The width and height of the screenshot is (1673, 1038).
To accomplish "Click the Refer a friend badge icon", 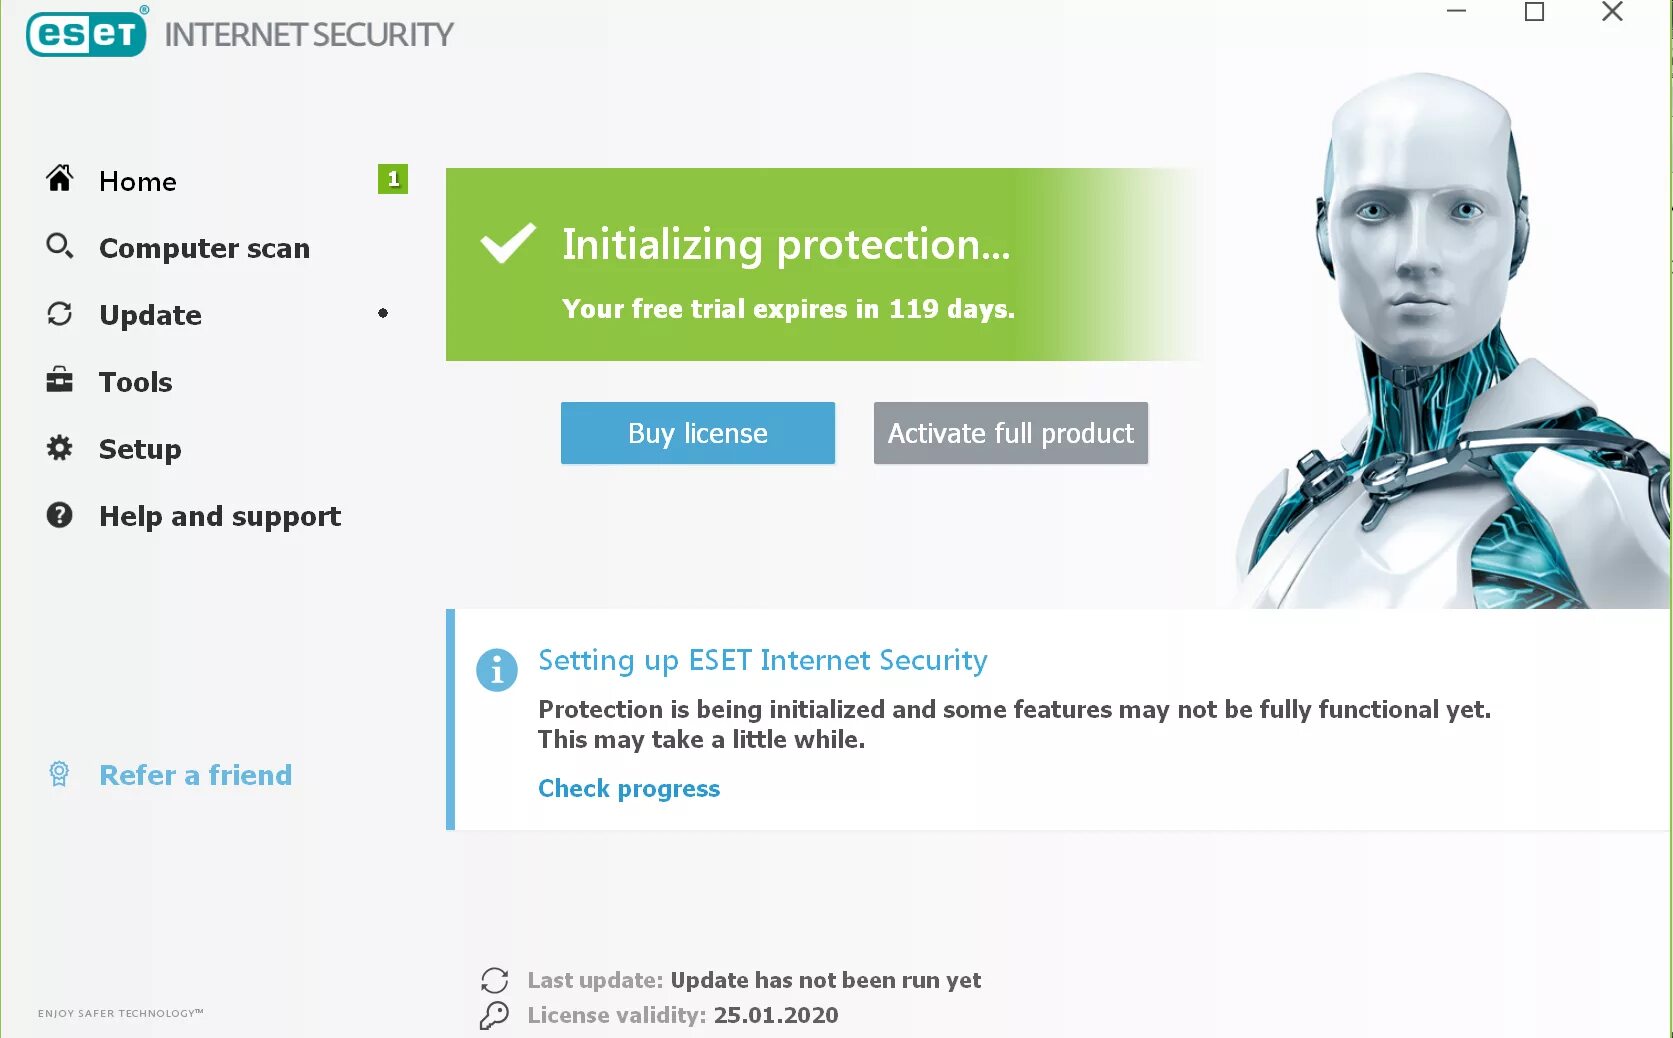I will [60, 774].
